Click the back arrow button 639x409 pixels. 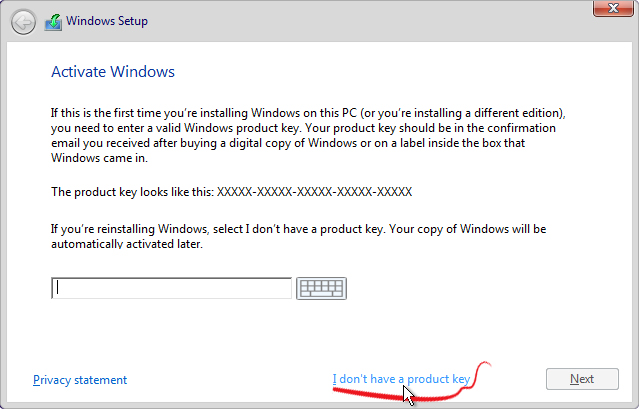23,22
